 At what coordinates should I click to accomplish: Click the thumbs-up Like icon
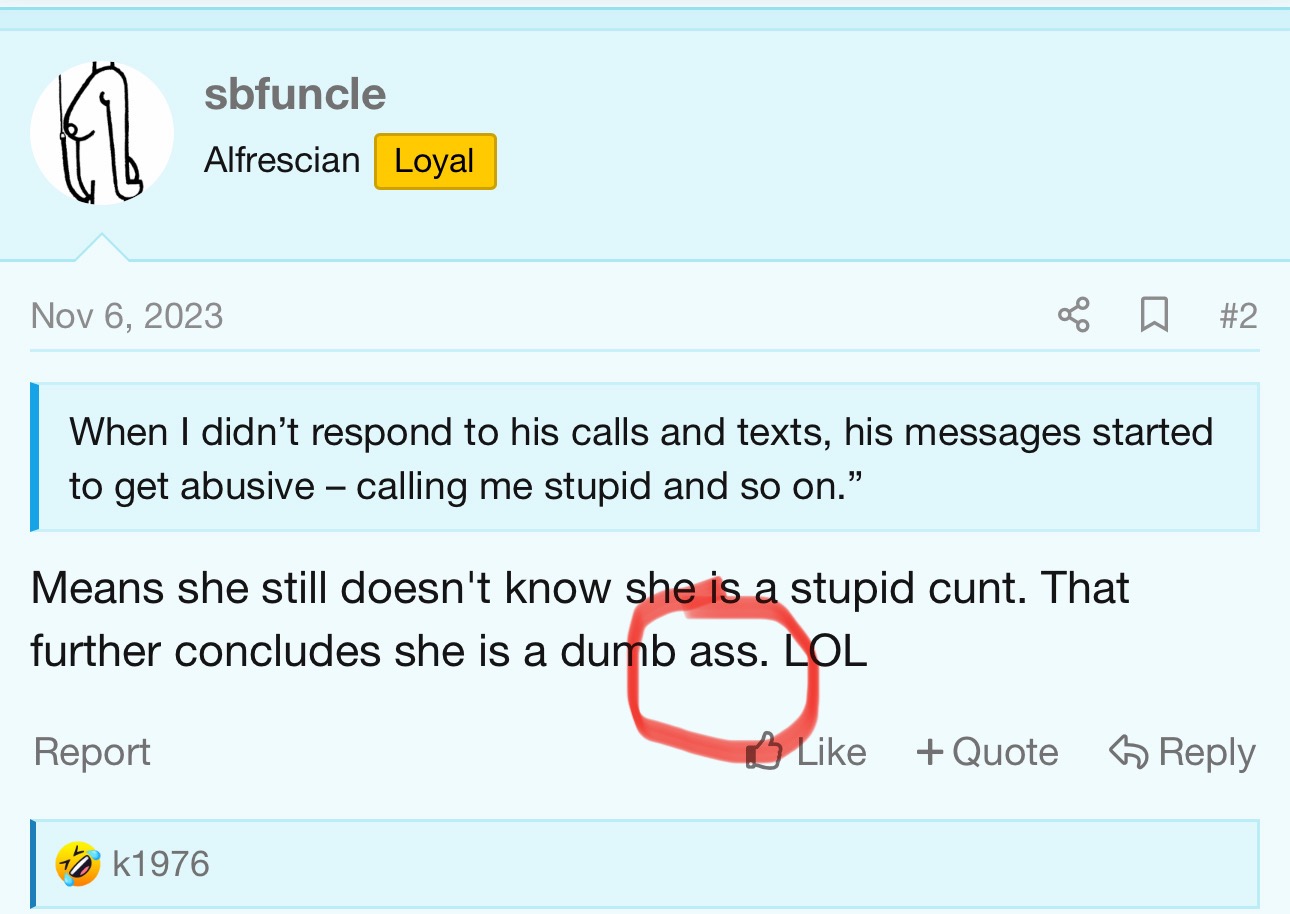pyautogui.click(x=765, y=751)
